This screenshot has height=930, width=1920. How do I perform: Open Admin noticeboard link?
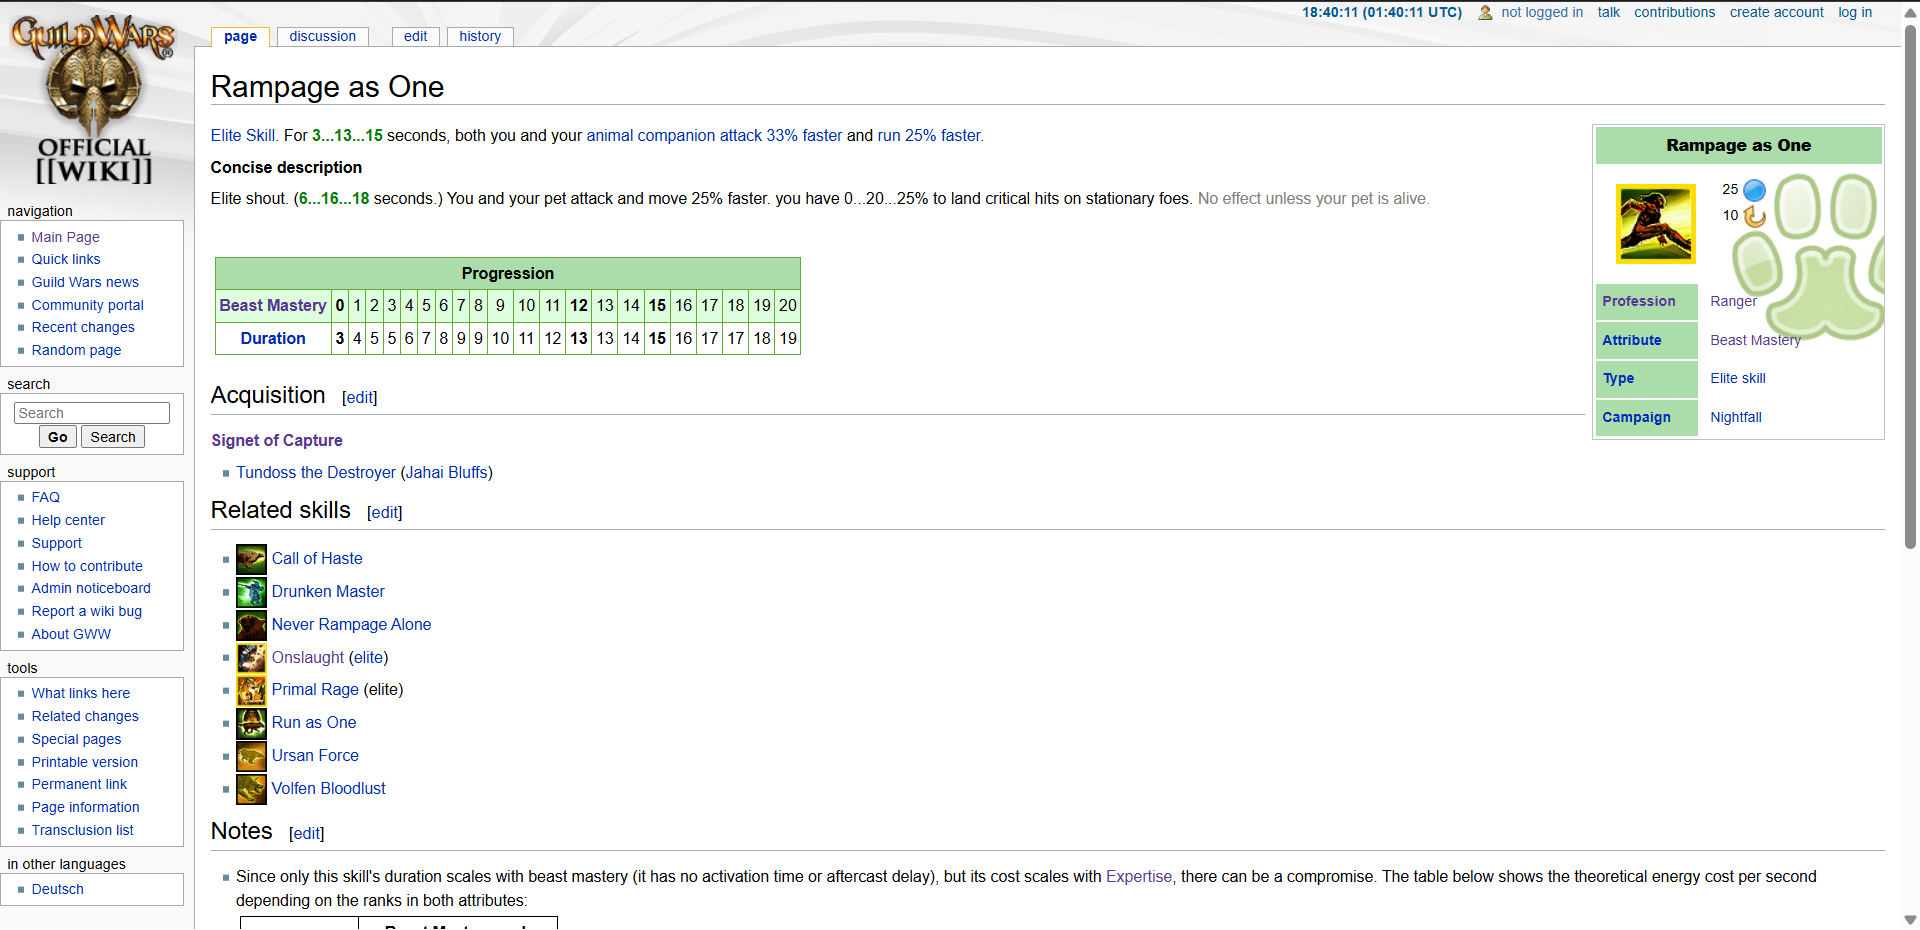(91, 588)
